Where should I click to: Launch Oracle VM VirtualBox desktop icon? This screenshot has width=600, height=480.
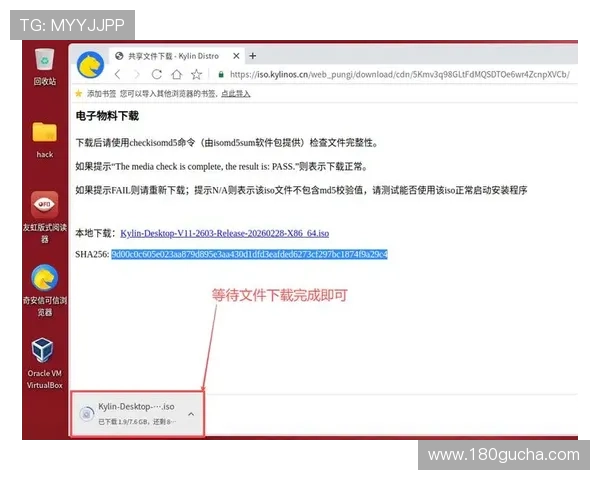pos(45,363)
